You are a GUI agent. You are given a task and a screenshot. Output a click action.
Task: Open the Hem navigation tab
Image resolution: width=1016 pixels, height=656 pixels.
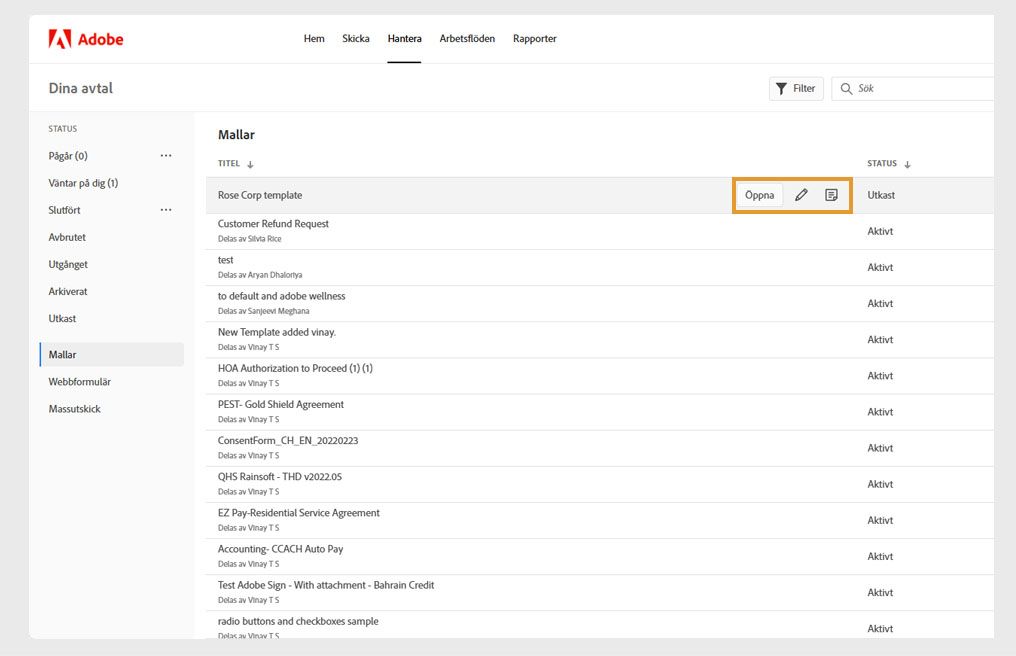point(314,39)
